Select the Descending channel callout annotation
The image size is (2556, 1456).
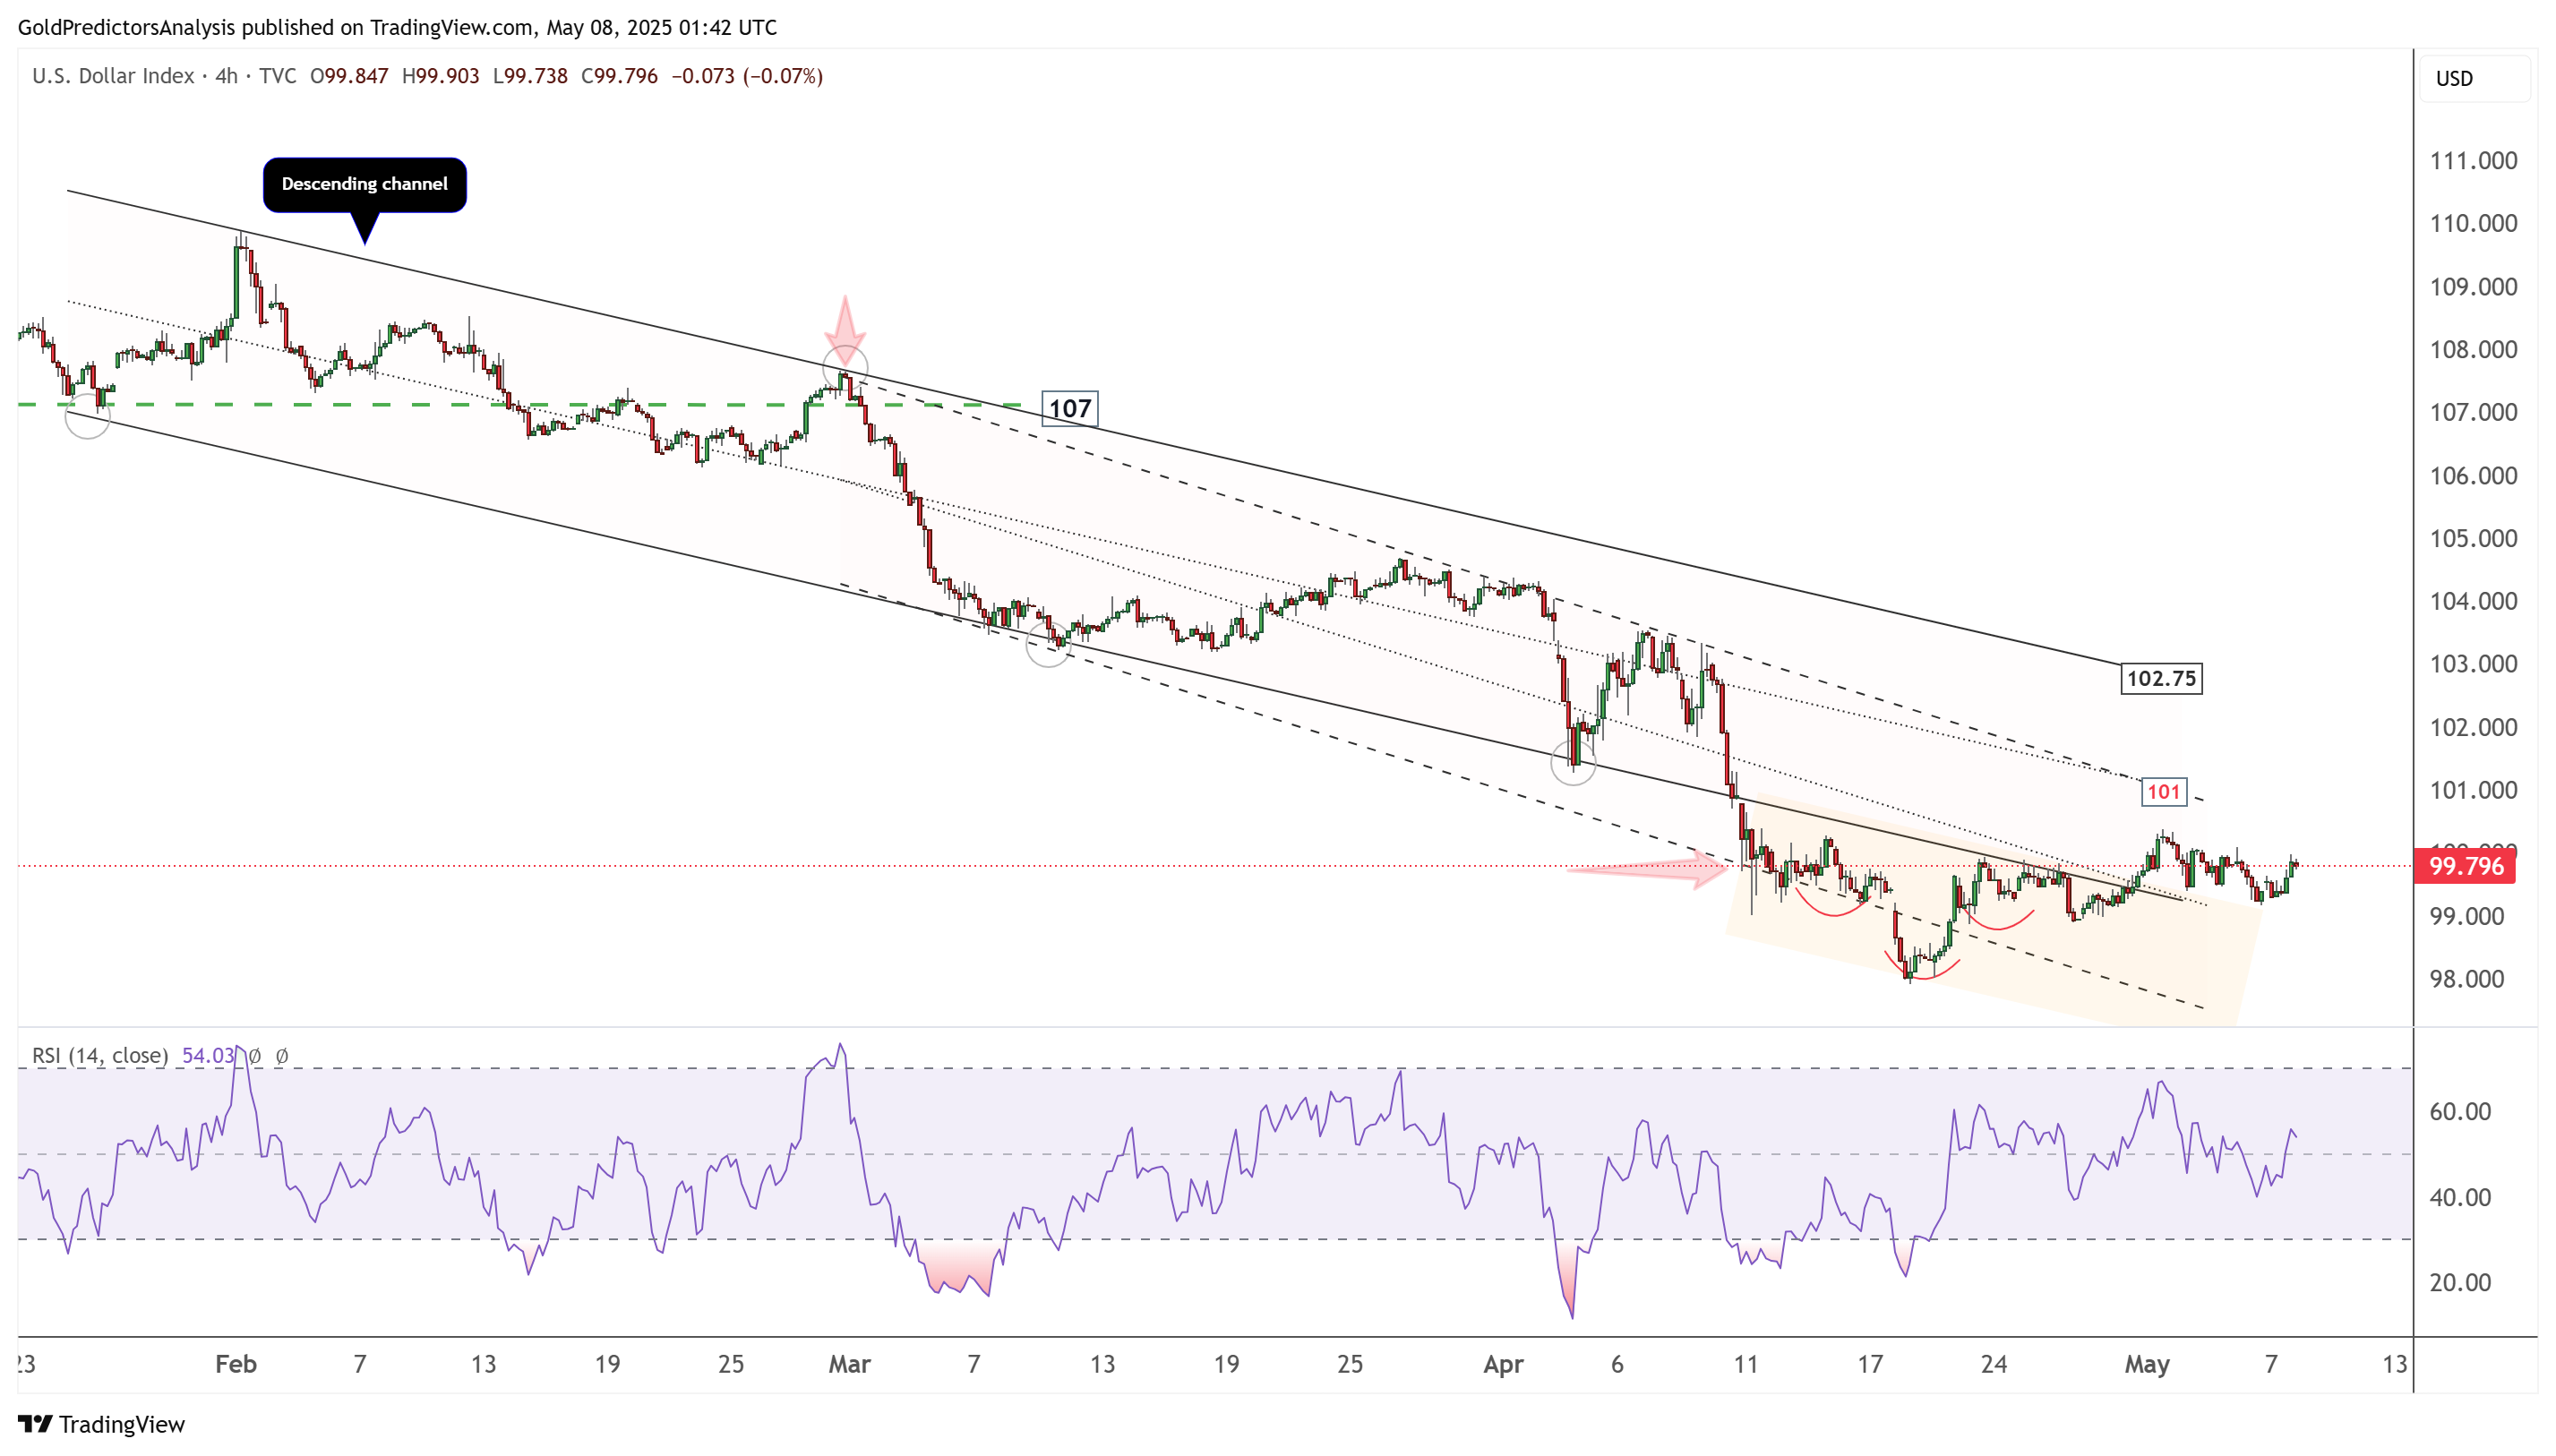tap(365, 185)
